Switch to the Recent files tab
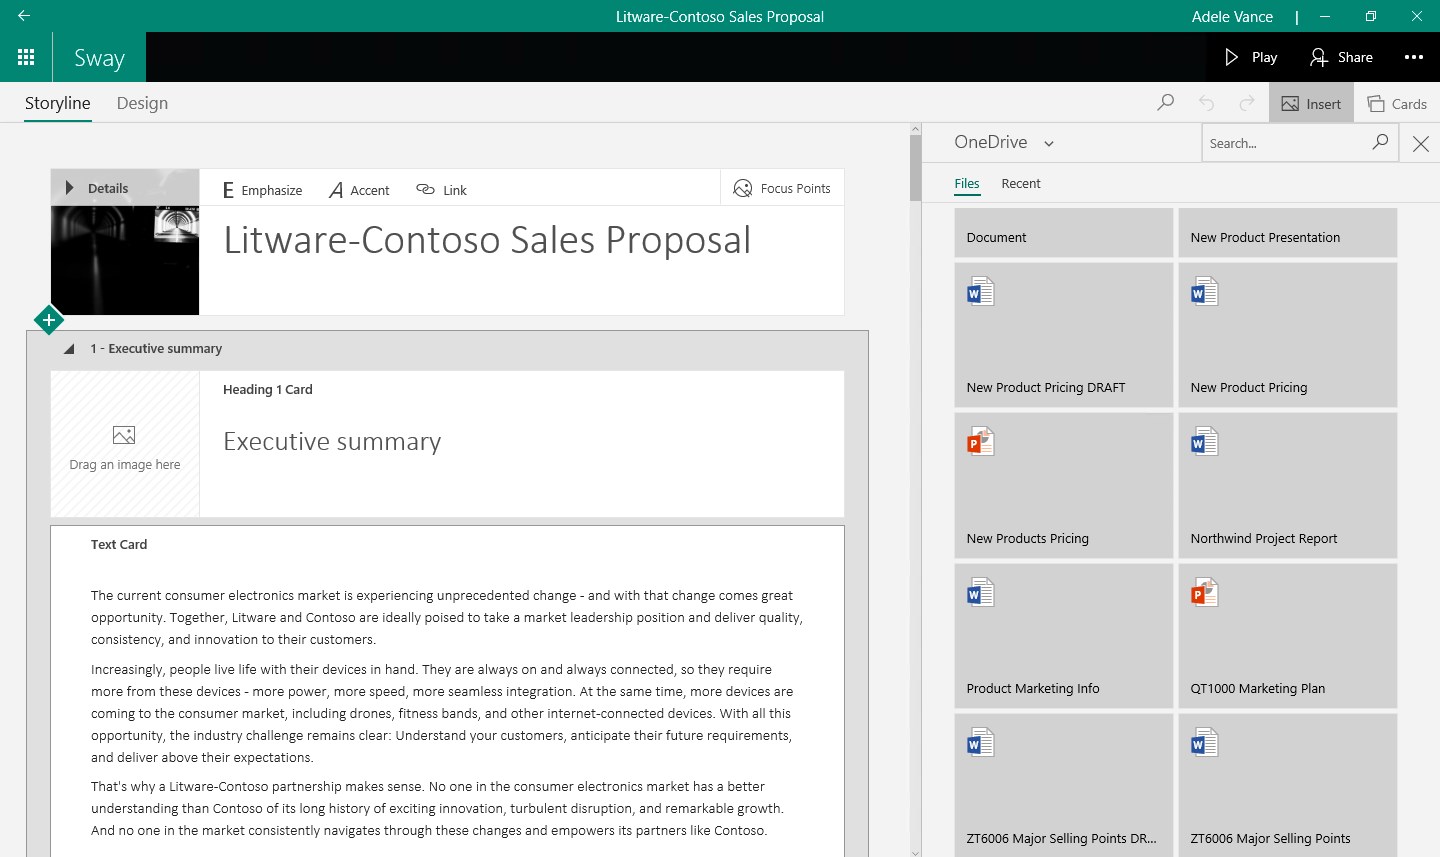The height and width of the screenshot is (857, 1440). pos(1020,183)
